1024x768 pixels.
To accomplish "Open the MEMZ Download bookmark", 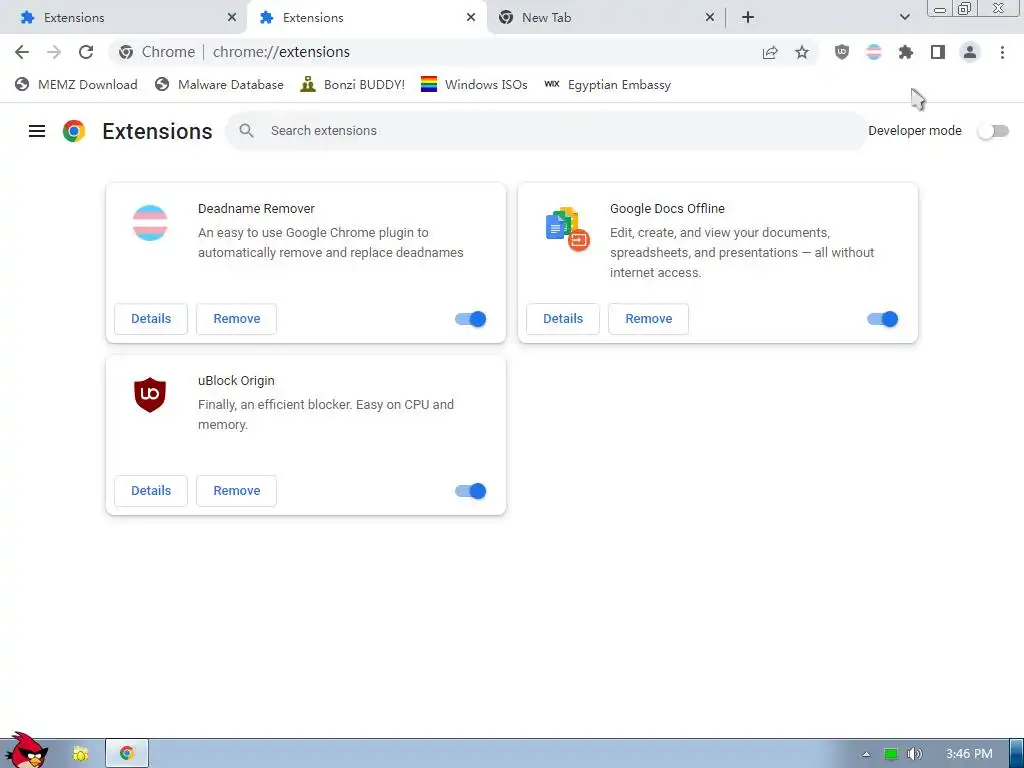I will [76, 84].
